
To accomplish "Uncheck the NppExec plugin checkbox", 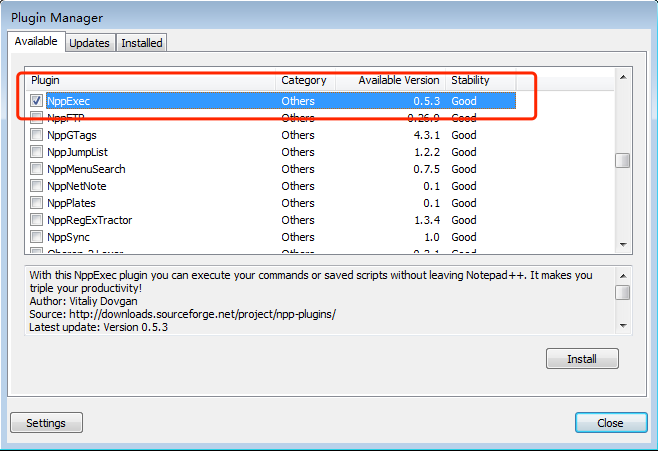I will (x=37, y=101).
